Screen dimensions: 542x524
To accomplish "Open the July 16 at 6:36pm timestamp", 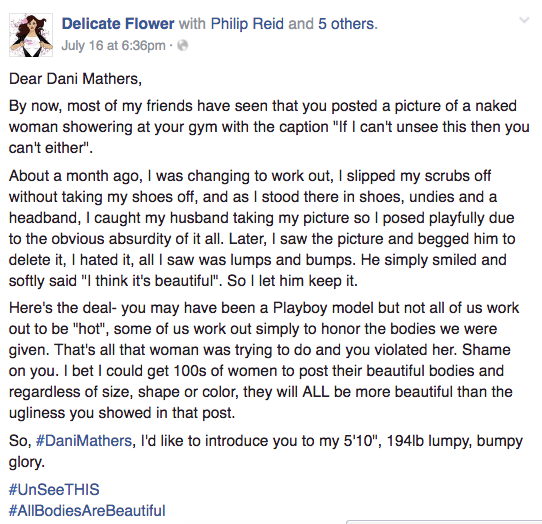I will 113,45.
